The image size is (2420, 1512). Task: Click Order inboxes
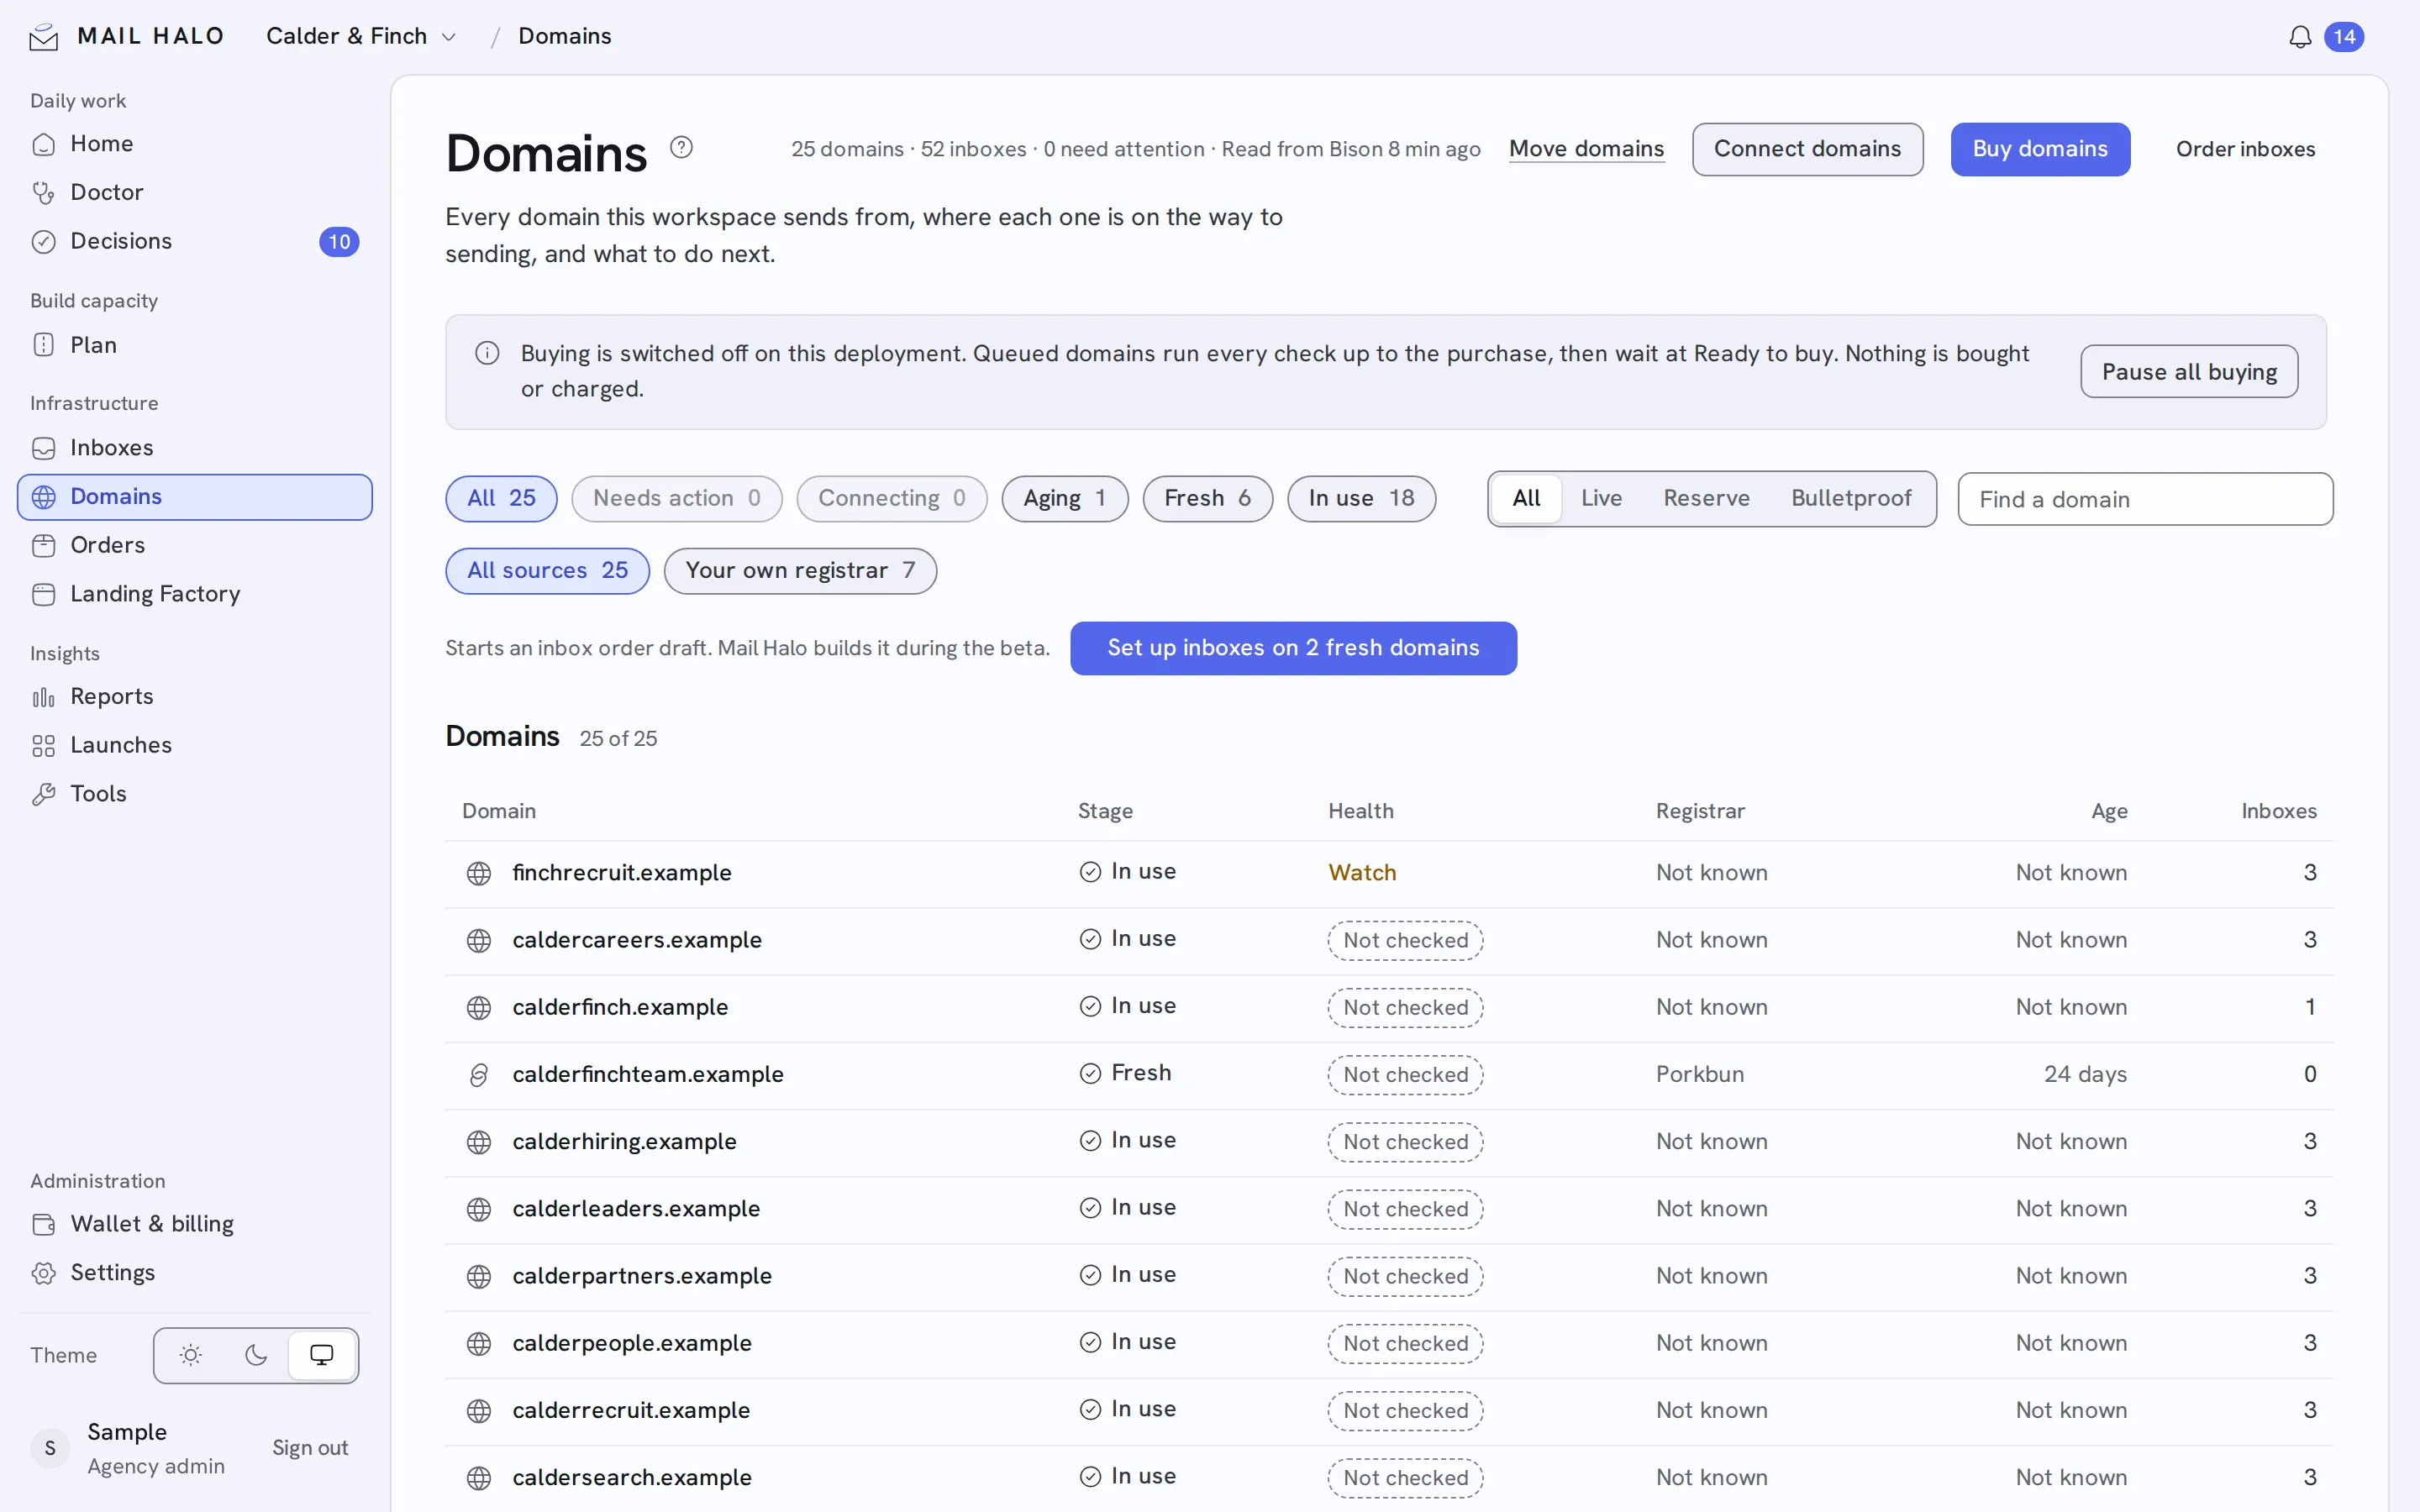pos(2245,149)
